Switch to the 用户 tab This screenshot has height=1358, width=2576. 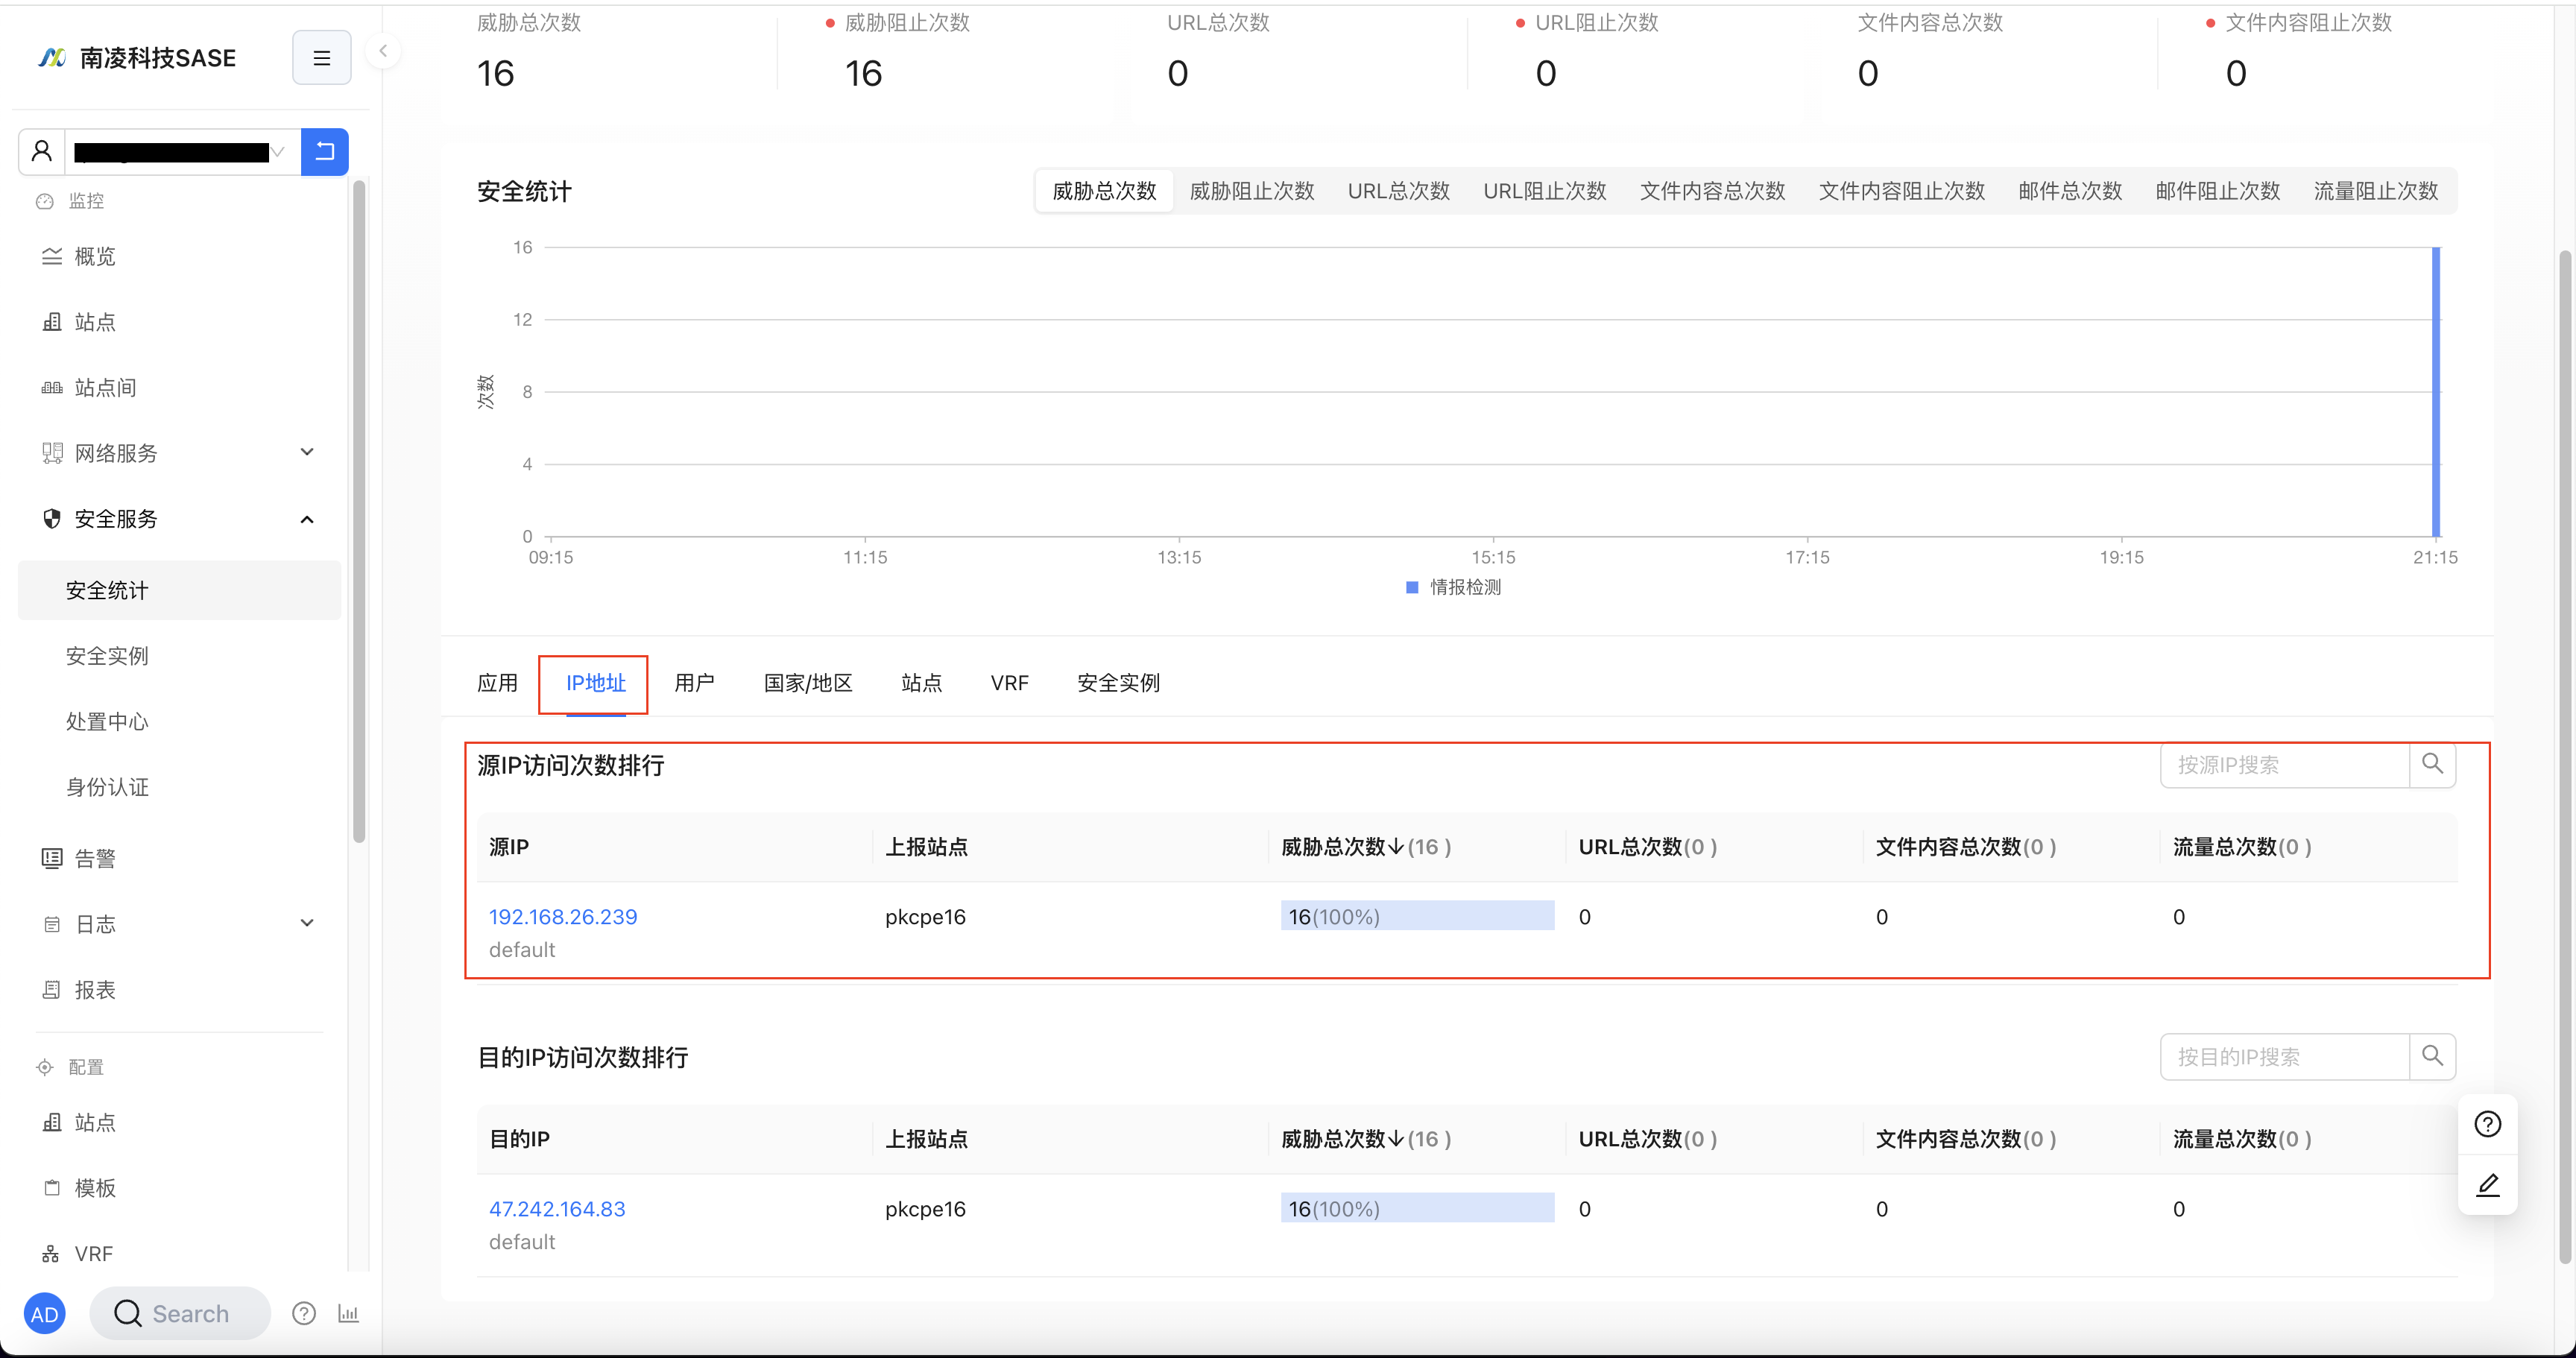pyautogui.click(x=694, y=683)
